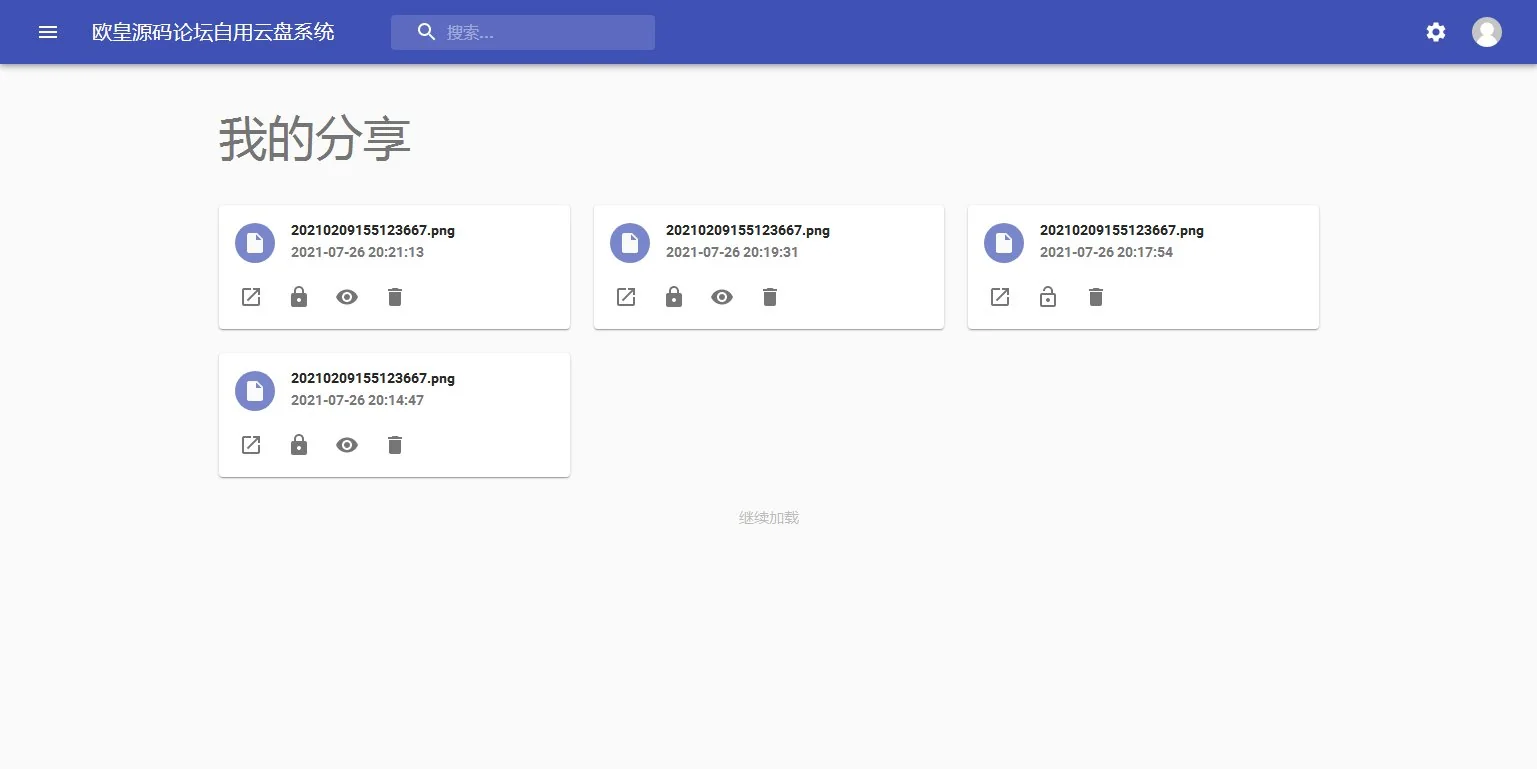Open share link of 20:14:47 file
The width and height of the screenshot is (1537, 769).
tap(251, 445)
